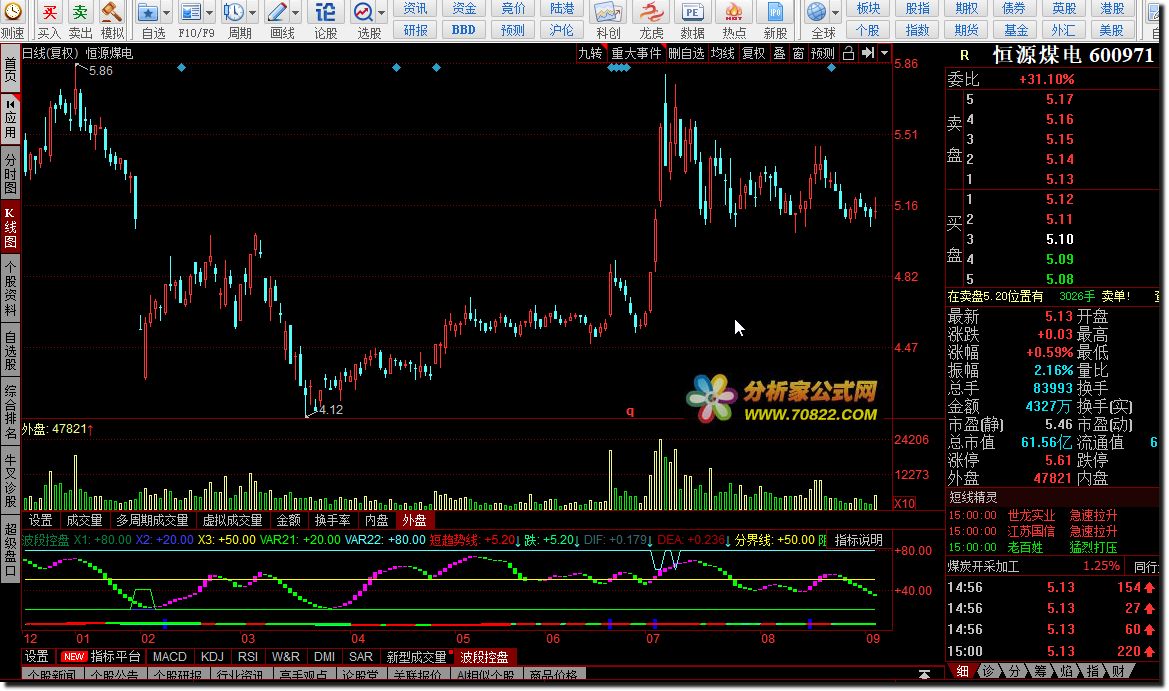Toggle the chart lock padlock icon
This screenshot has height=691, width=1169.
(848, 53)
